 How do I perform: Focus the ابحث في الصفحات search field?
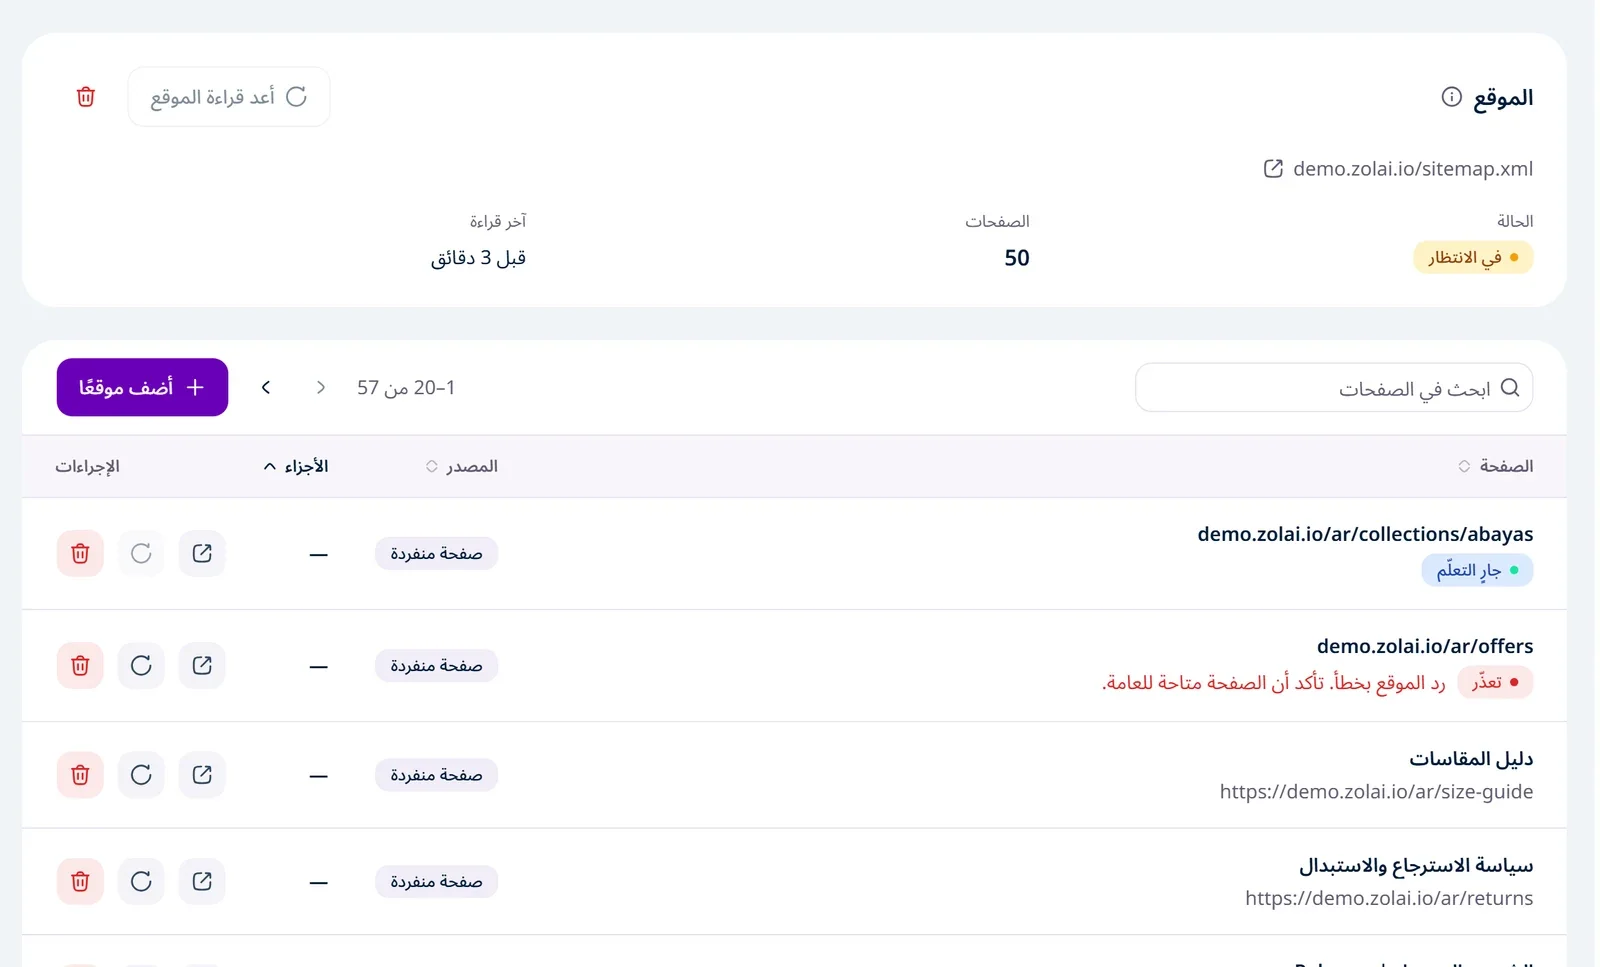tap(1334, 388)
